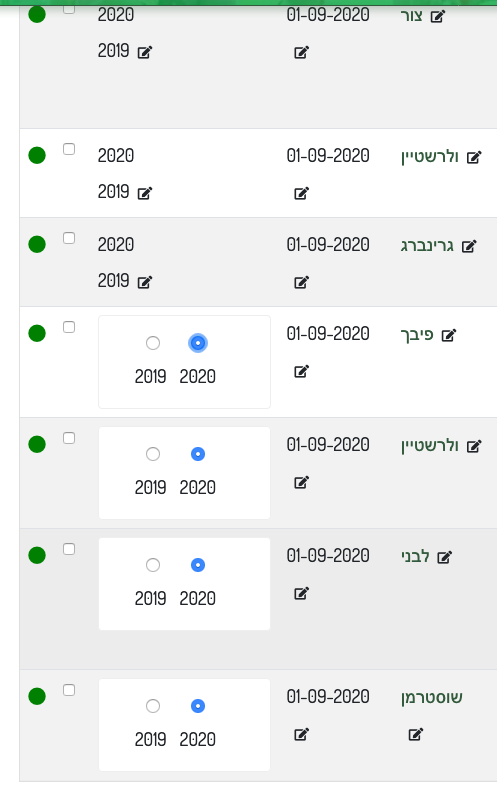
Task: Click the green status dot in the פיבך row
Action: click(x=37, y=333)
